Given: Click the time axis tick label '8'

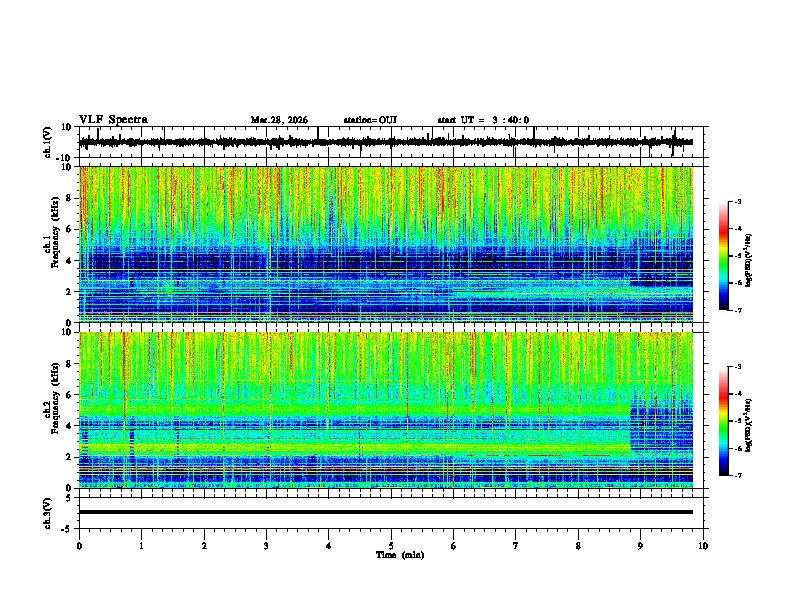Looking at the screenshot, I should tap(578, 546).
